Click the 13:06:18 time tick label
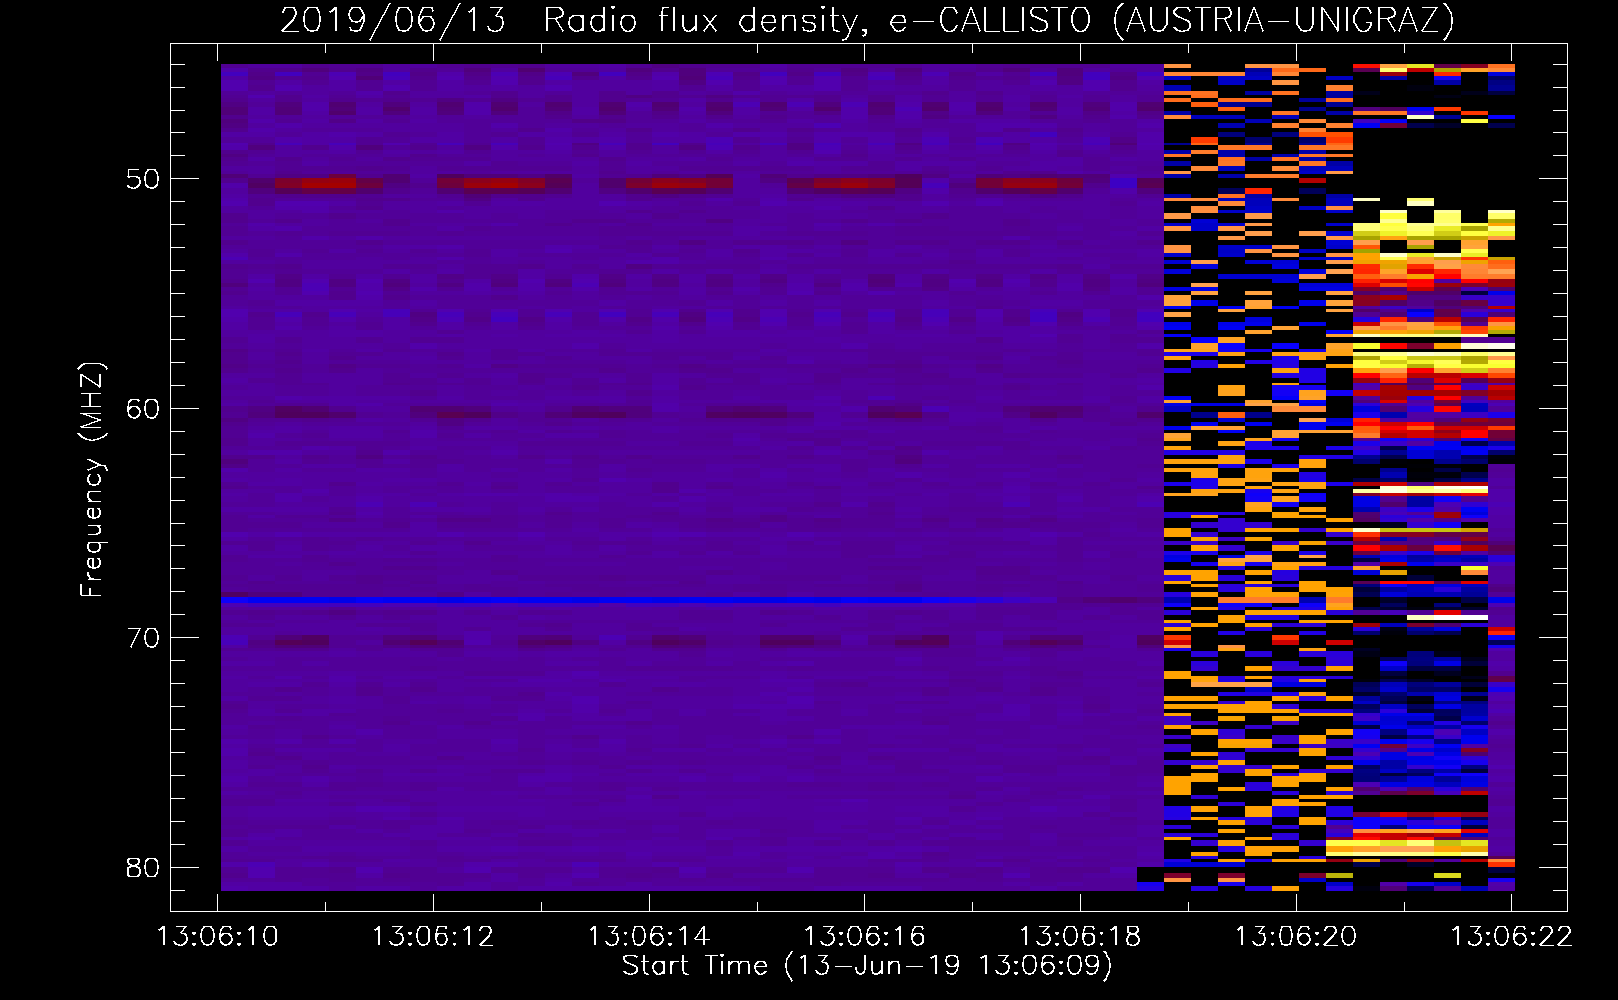This screenshot has width=1618, height=1000. [x=1080, y=937]
